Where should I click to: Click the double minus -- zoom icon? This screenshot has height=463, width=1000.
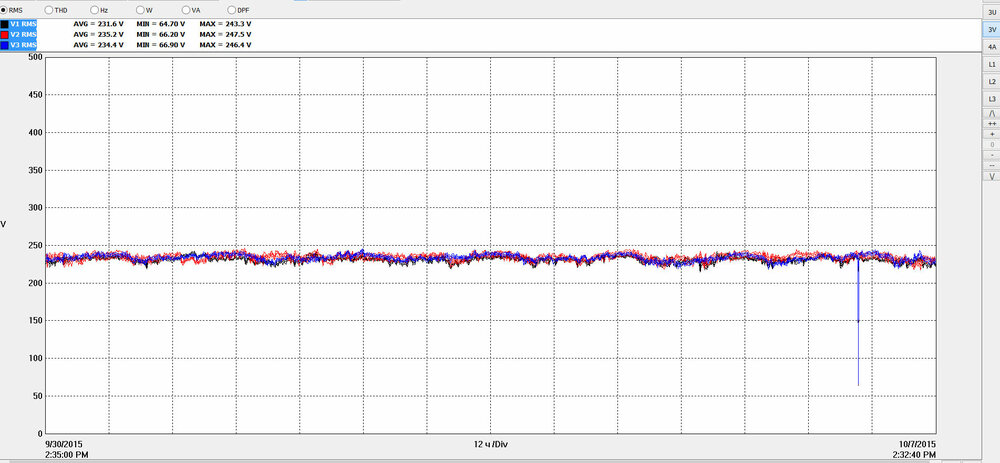[x=991, y=165]
